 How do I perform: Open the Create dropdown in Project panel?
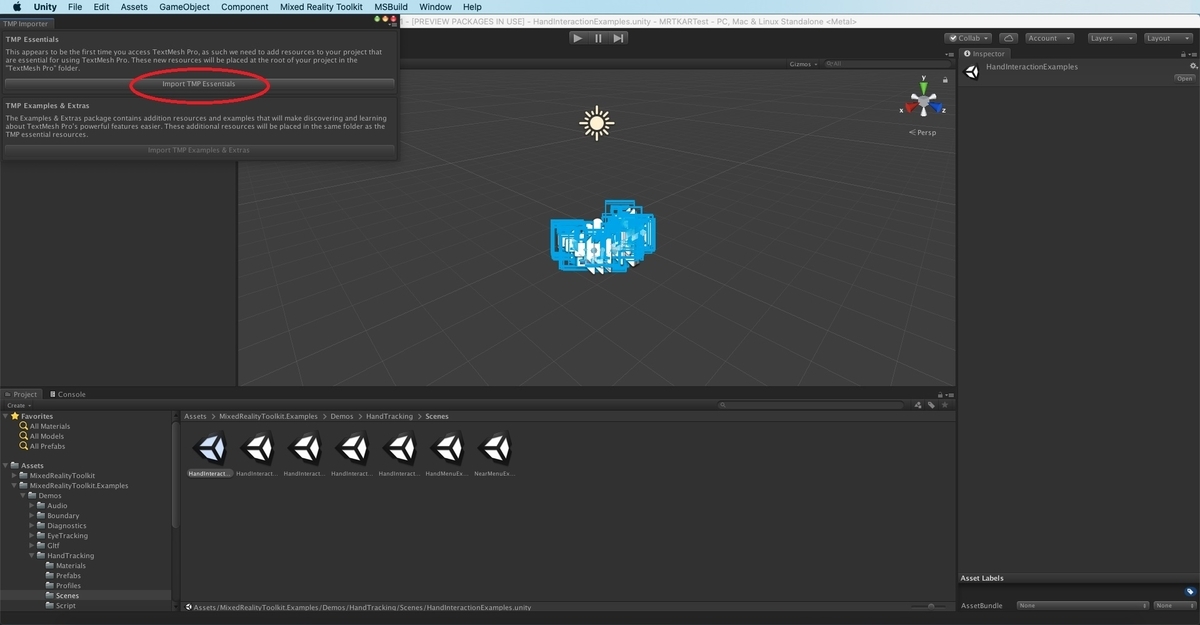point(18,405)
